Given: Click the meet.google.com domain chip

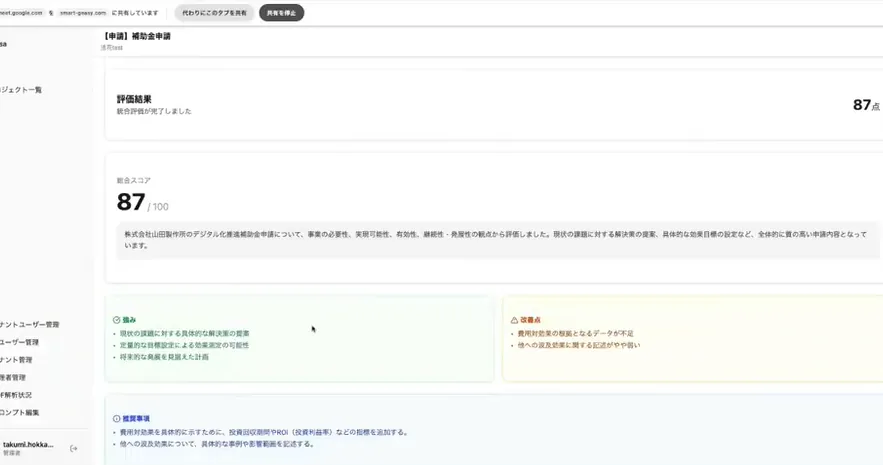Looking at the screenshot, I should click(21, 13).
